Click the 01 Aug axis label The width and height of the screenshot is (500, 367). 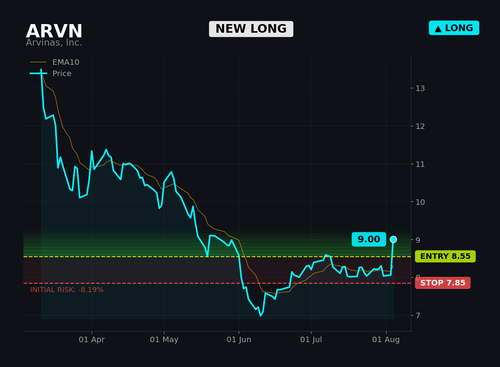386,340
